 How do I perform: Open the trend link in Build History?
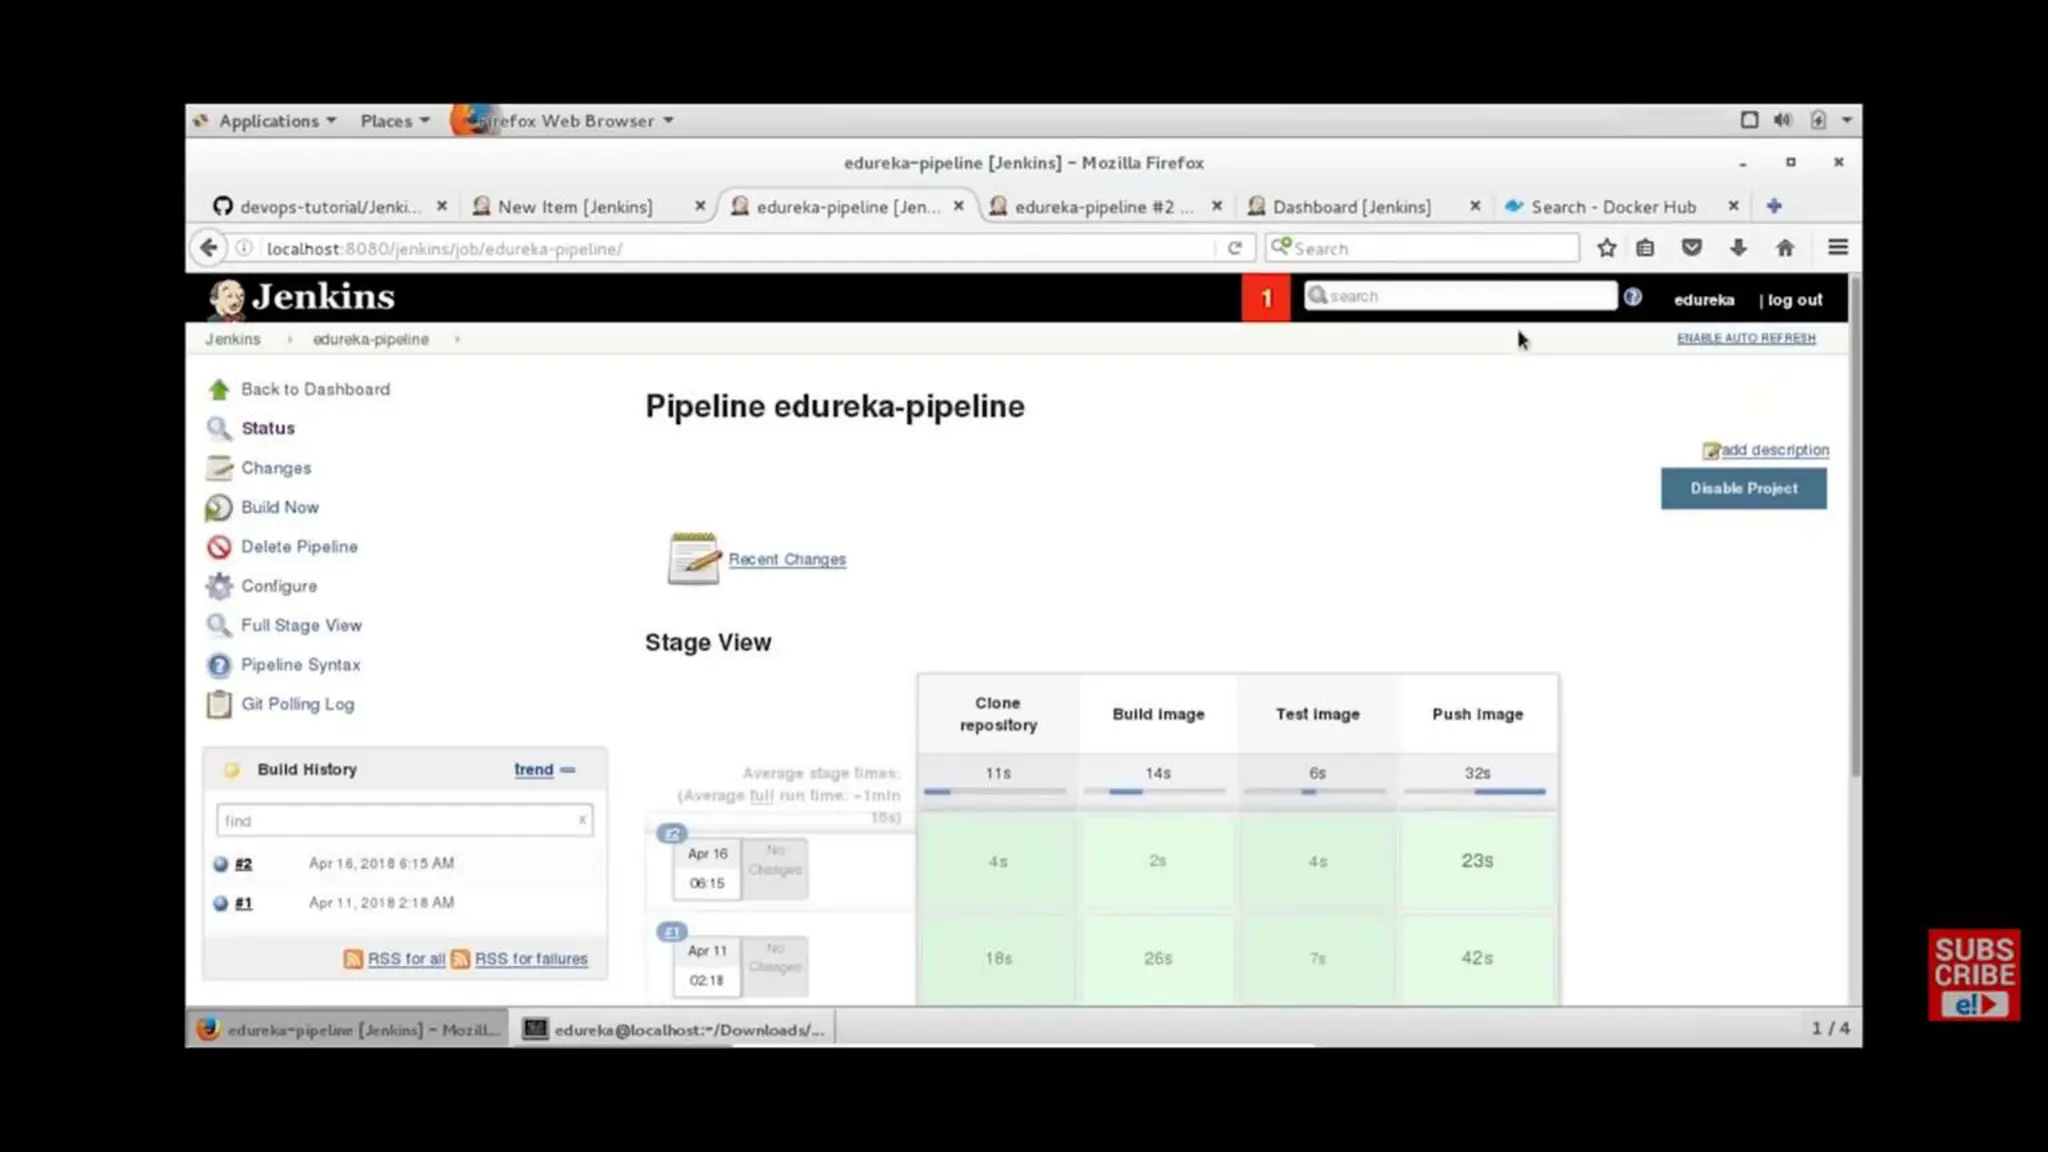point(533,769)
